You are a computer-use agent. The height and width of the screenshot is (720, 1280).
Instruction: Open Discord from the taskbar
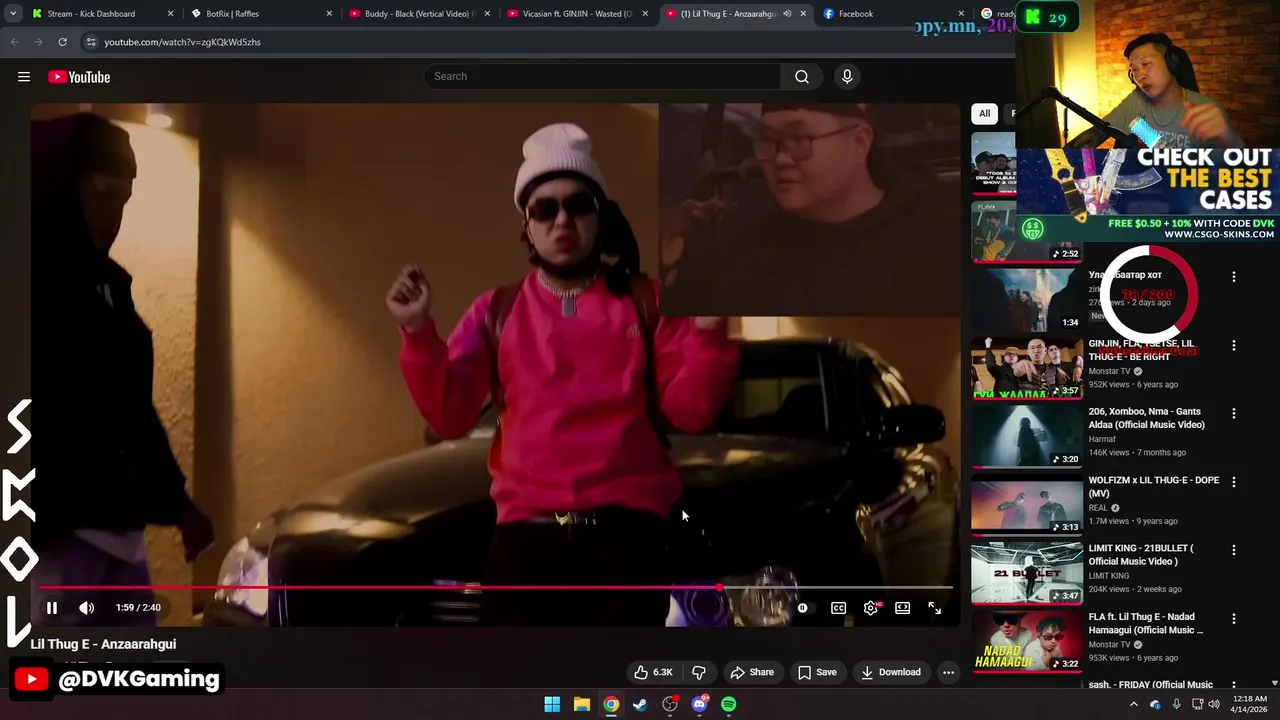pyautogui.click(x=699, y=704)
